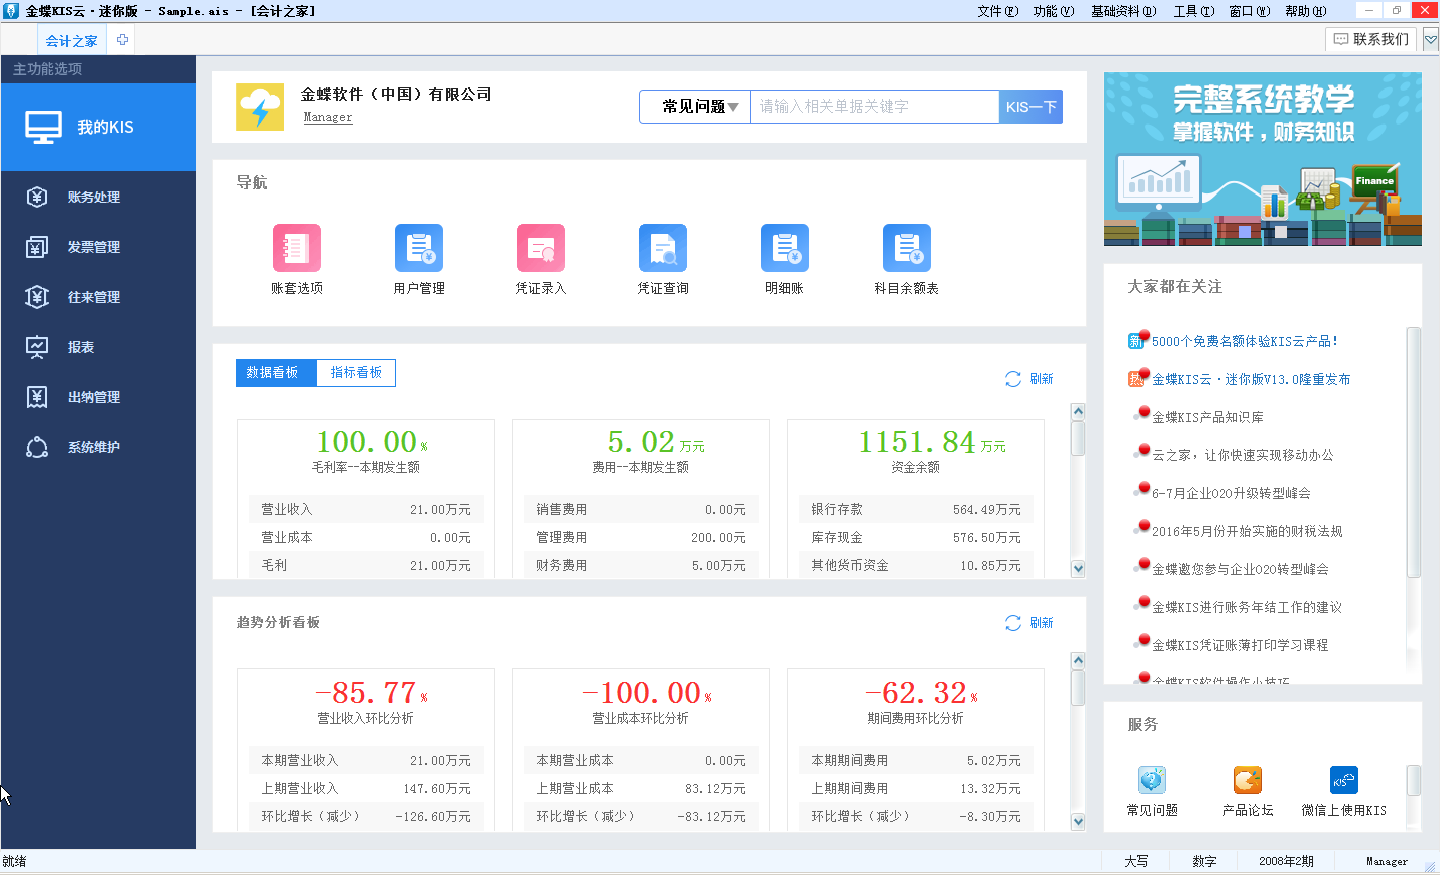Click the 营业收入环比分析 -85.77% value

tap(371, 693)
